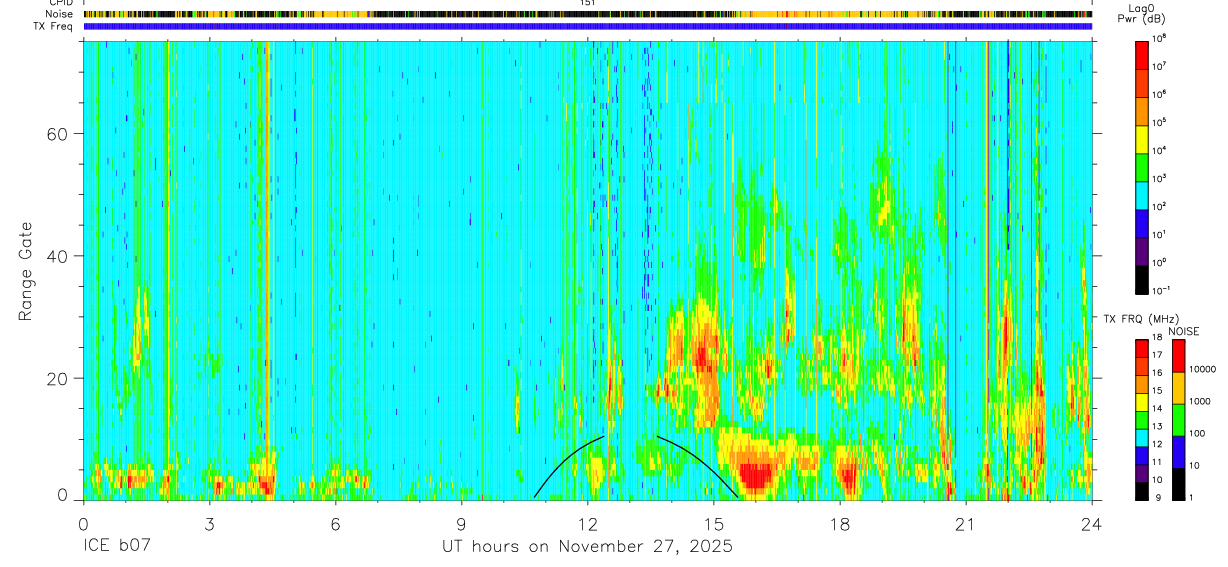Click the black 9–10 MHz TX FRQ swatch
Image resolution: width=1228 pixels, height=567 pixels.
click(x=1142, y=490)
